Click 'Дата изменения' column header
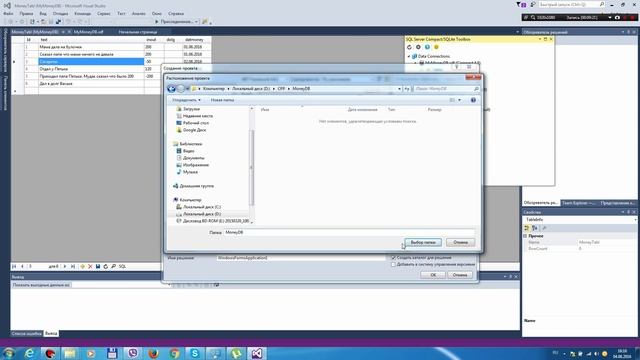This screenshot has width=640, height=360. click(x=362, y=110)
